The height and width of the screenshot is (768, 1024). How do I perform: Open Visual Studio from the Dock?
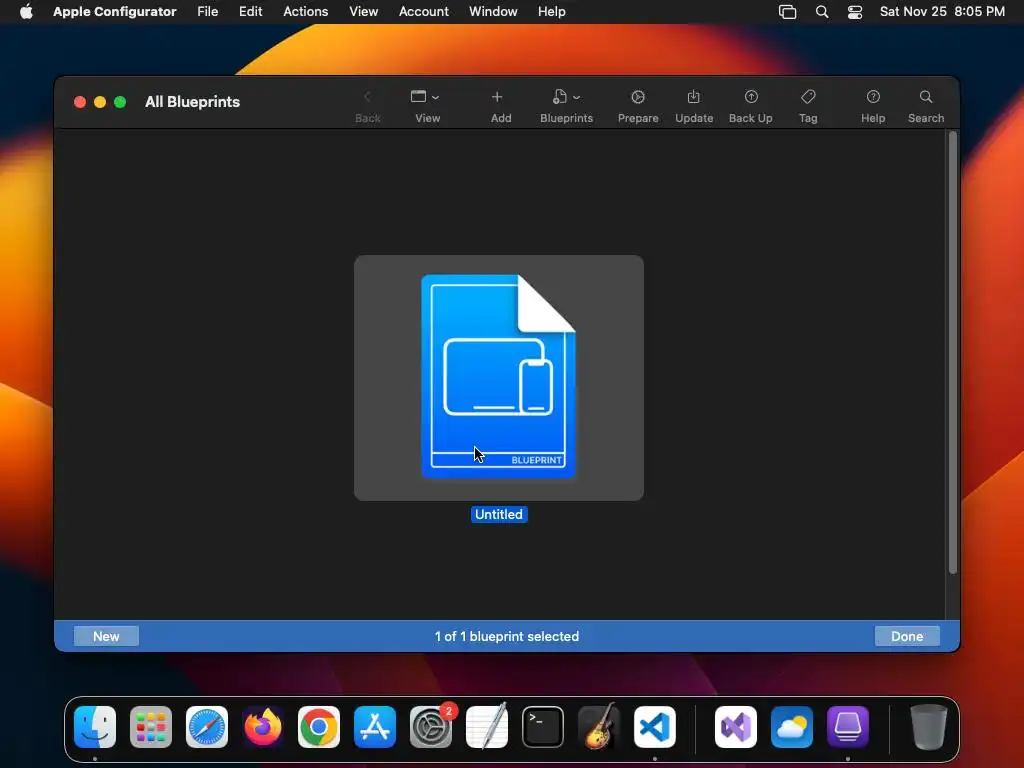[x=736, y=726]
